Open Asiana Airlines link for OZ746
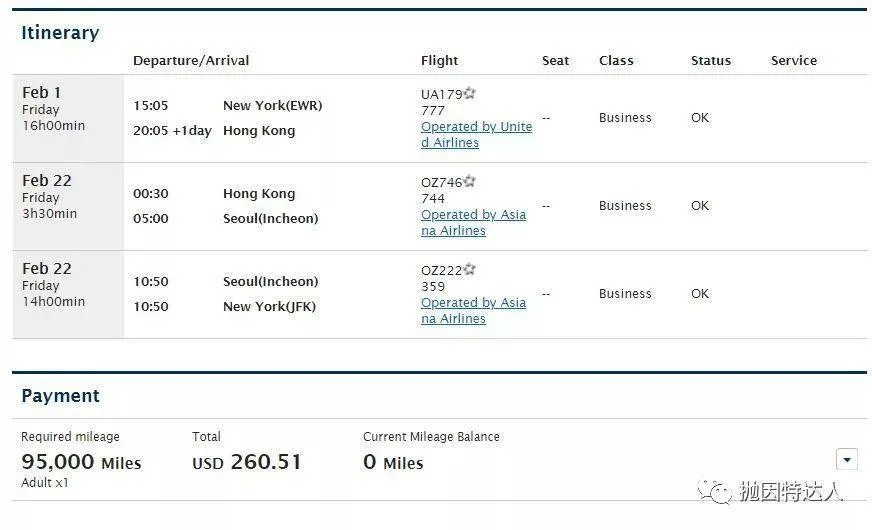This screenshot has width=872, height=530. [x=473, y=222]
